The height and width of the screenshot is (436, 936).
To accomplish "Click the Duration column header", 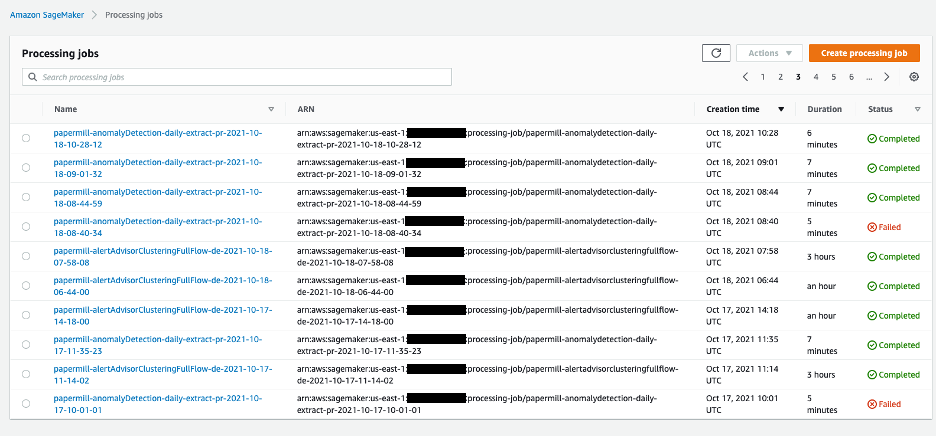I will tap(824, 109).
